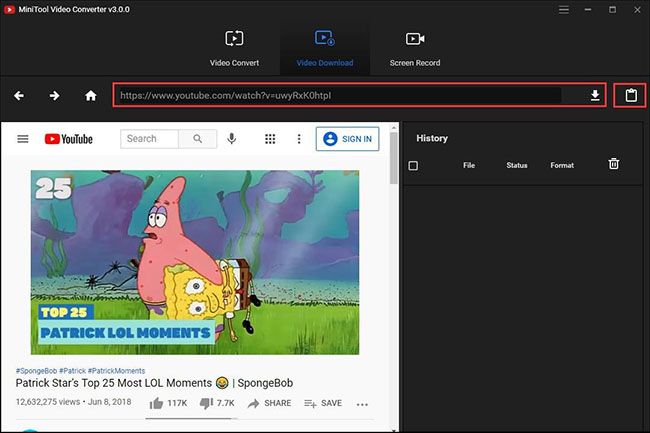The image size is (650, 433).
Task: Open the #PatrickMoments hashtag link
Action: (x=116, y=371)
